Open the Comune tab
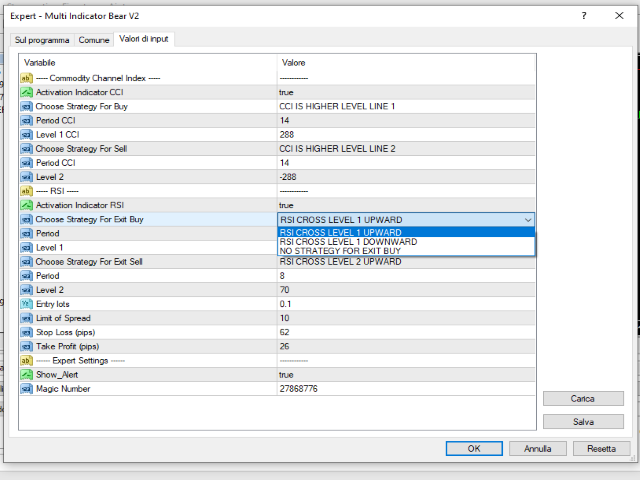The height and width of the screenshot is (480, 640). 94,40
